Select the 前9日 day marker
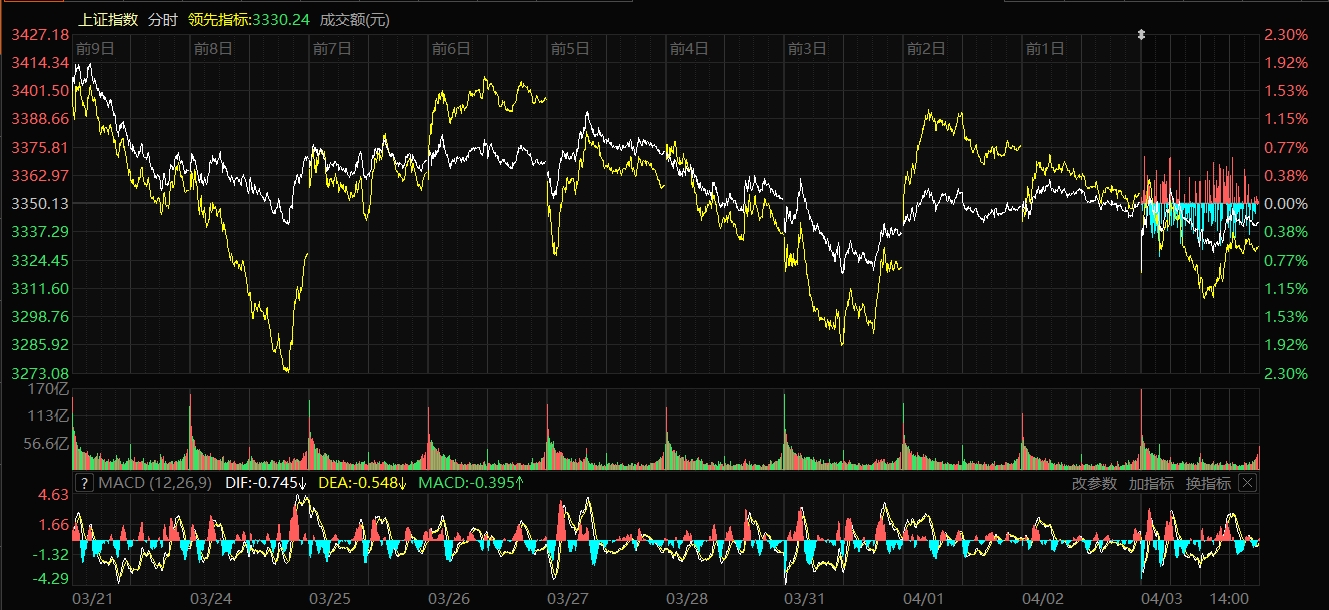1329x610 pixels. 95,48
